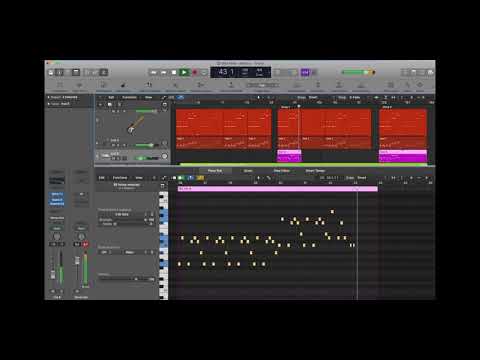Screen dimensions: 480x360
Task: Open the left channel strip Read automation pop-up
Action: [57, 229]
